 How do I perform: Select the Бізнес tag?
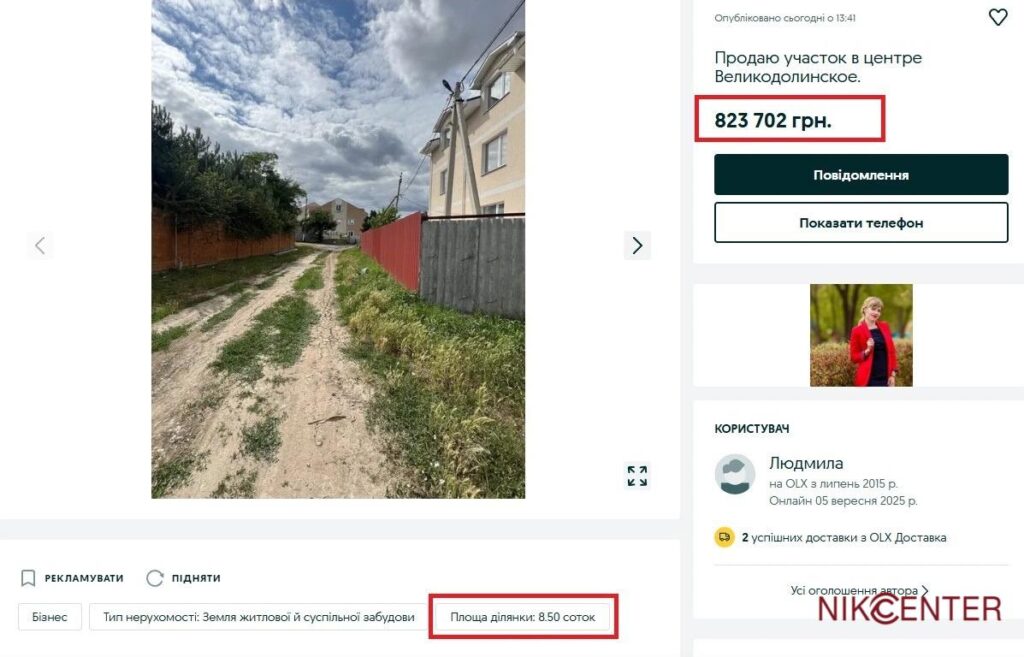[50, 617]
